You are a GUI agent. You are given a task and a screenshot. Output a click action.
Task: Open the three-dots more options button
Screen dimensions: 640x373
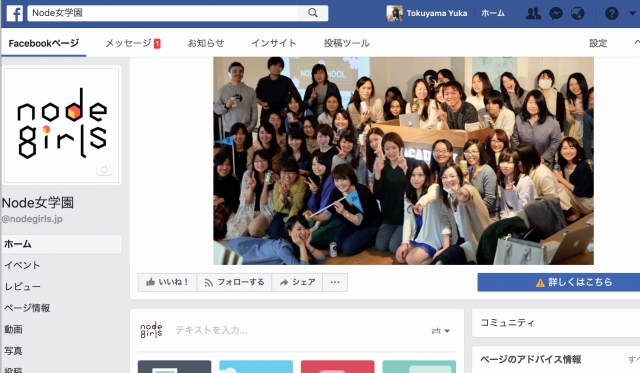click(x=335, y=282)
